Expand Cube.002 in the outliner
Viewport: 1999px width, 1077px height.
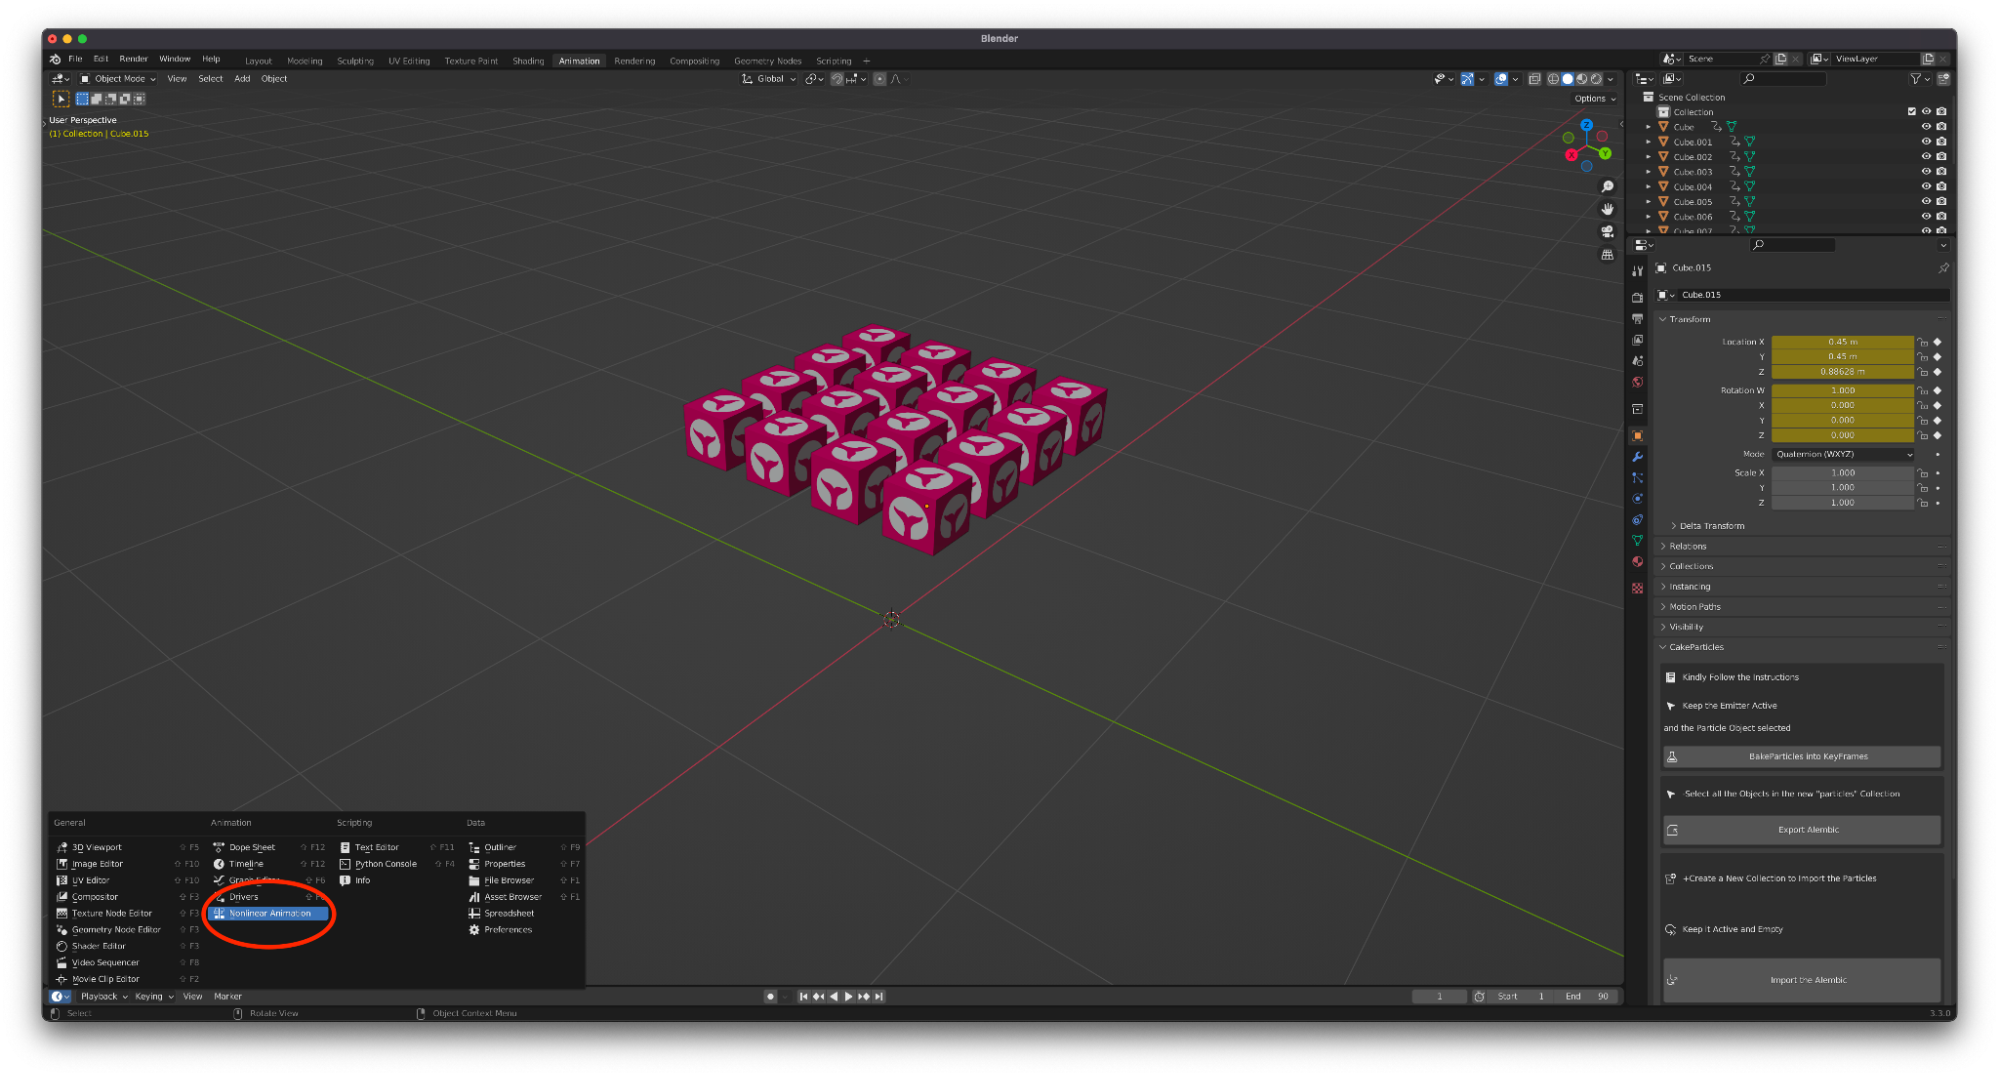pos(1648,157)
